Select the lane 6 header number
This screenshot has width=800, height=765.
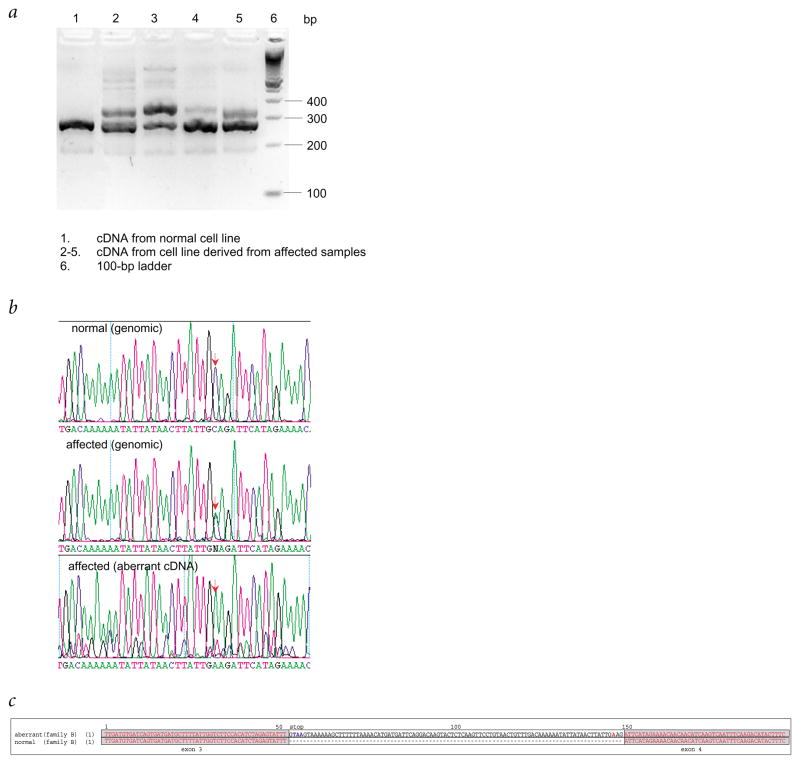[x=272, y=19]
